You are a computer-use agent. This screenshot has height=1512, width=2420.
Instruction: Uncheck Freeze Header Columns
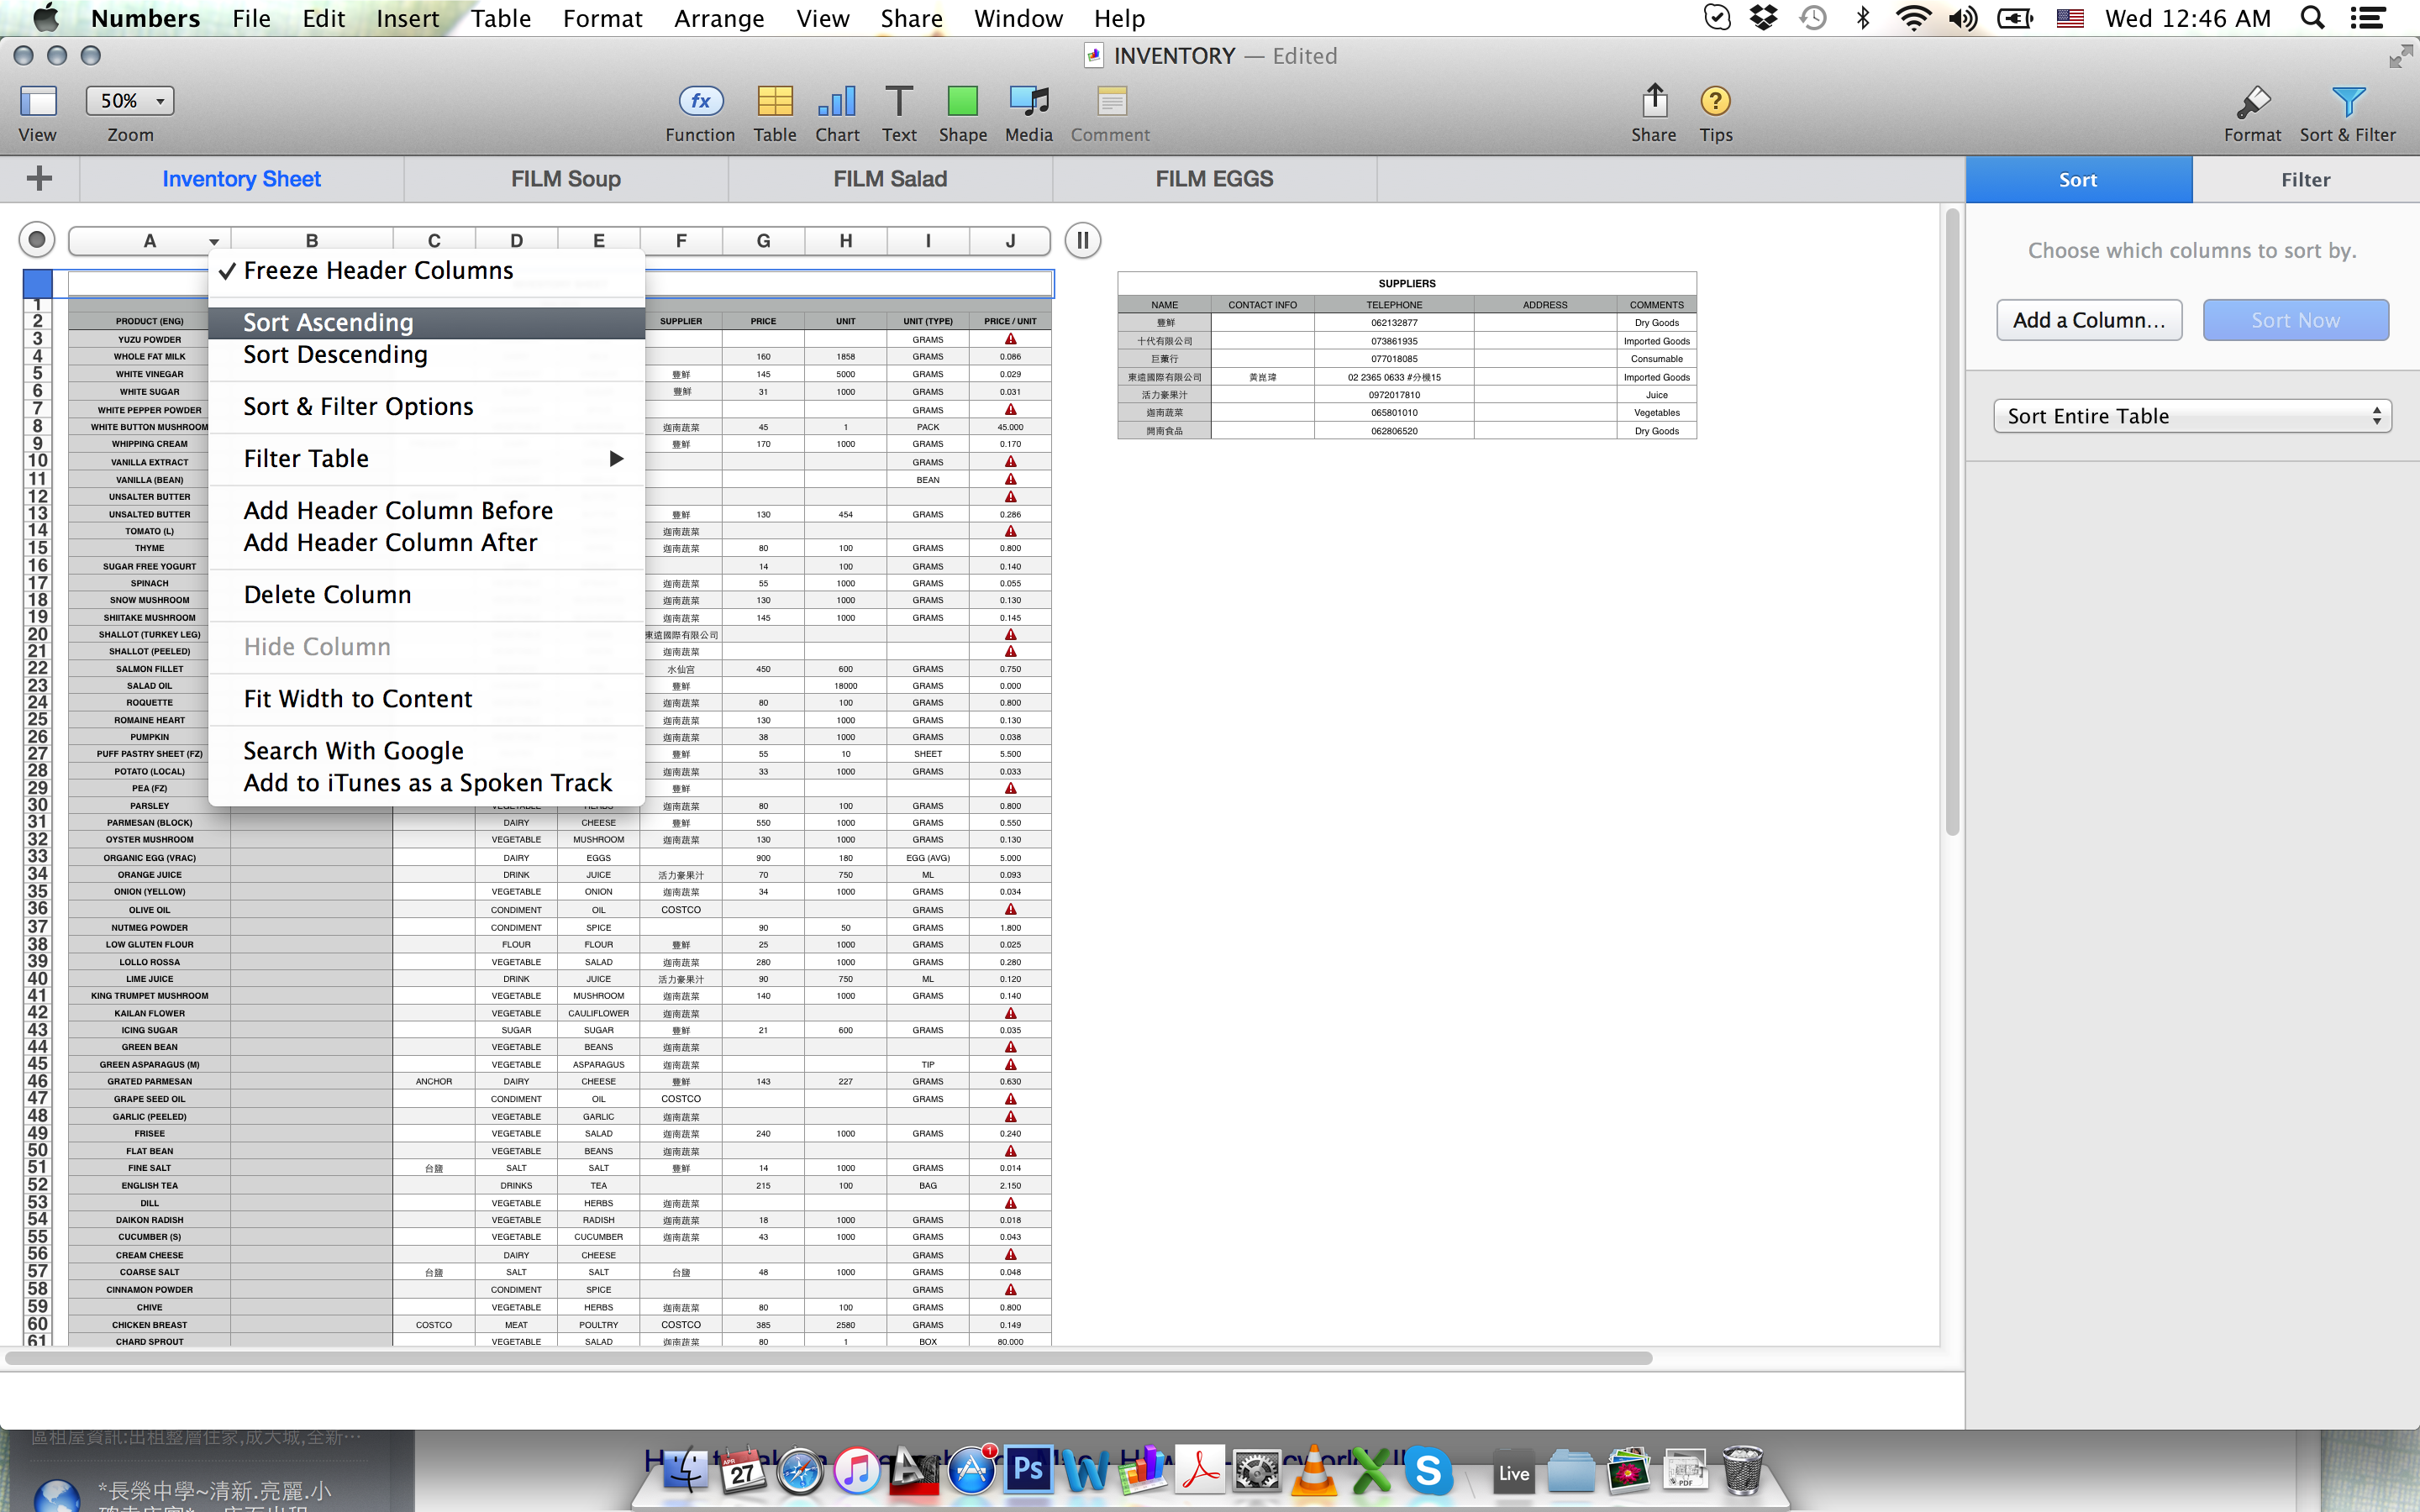[x=378, y=271]
